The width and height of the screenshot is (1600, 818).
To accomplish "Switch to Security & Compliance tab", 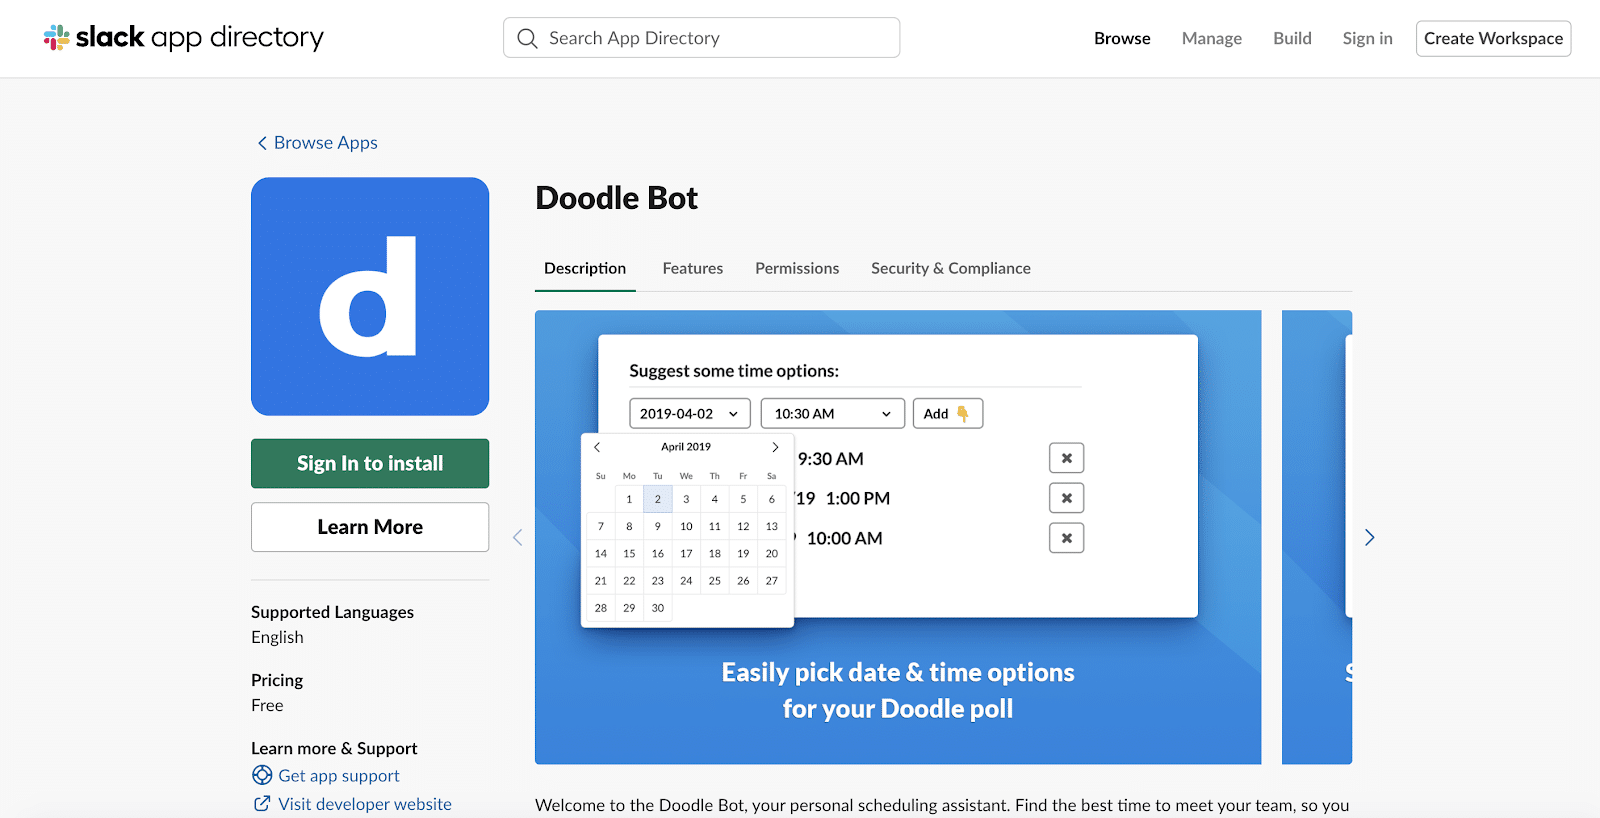I will pos(950,268).
